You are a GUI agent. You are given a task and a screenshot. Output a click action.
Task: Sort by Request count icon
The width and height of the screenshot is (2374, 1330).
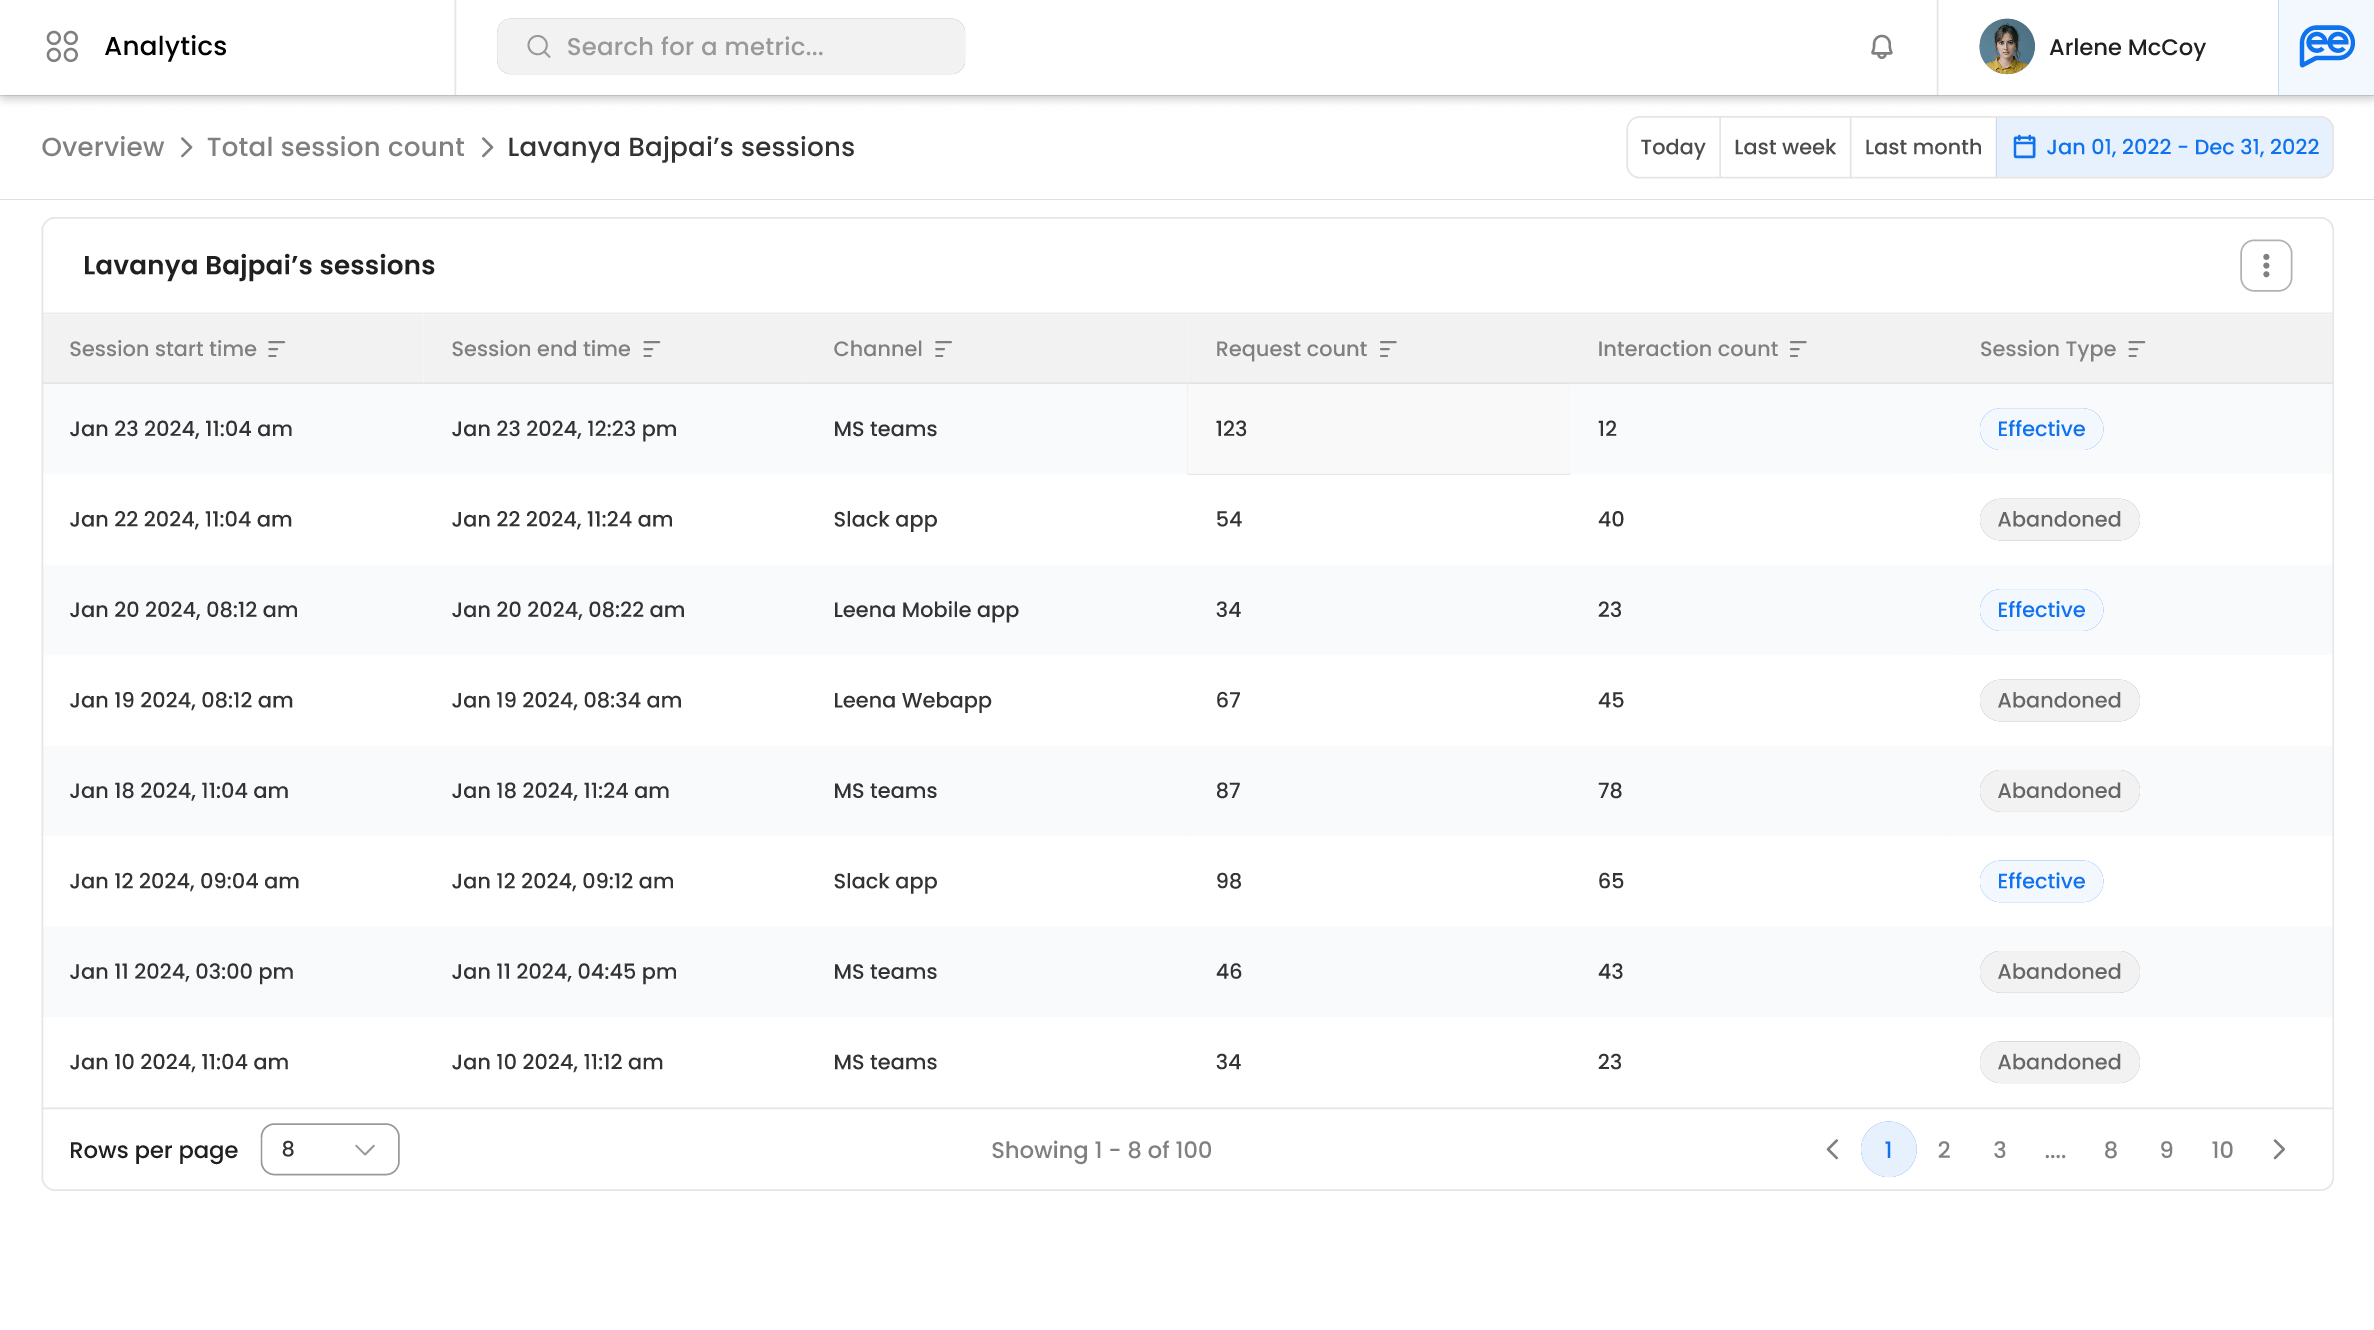click(1387, 349)
